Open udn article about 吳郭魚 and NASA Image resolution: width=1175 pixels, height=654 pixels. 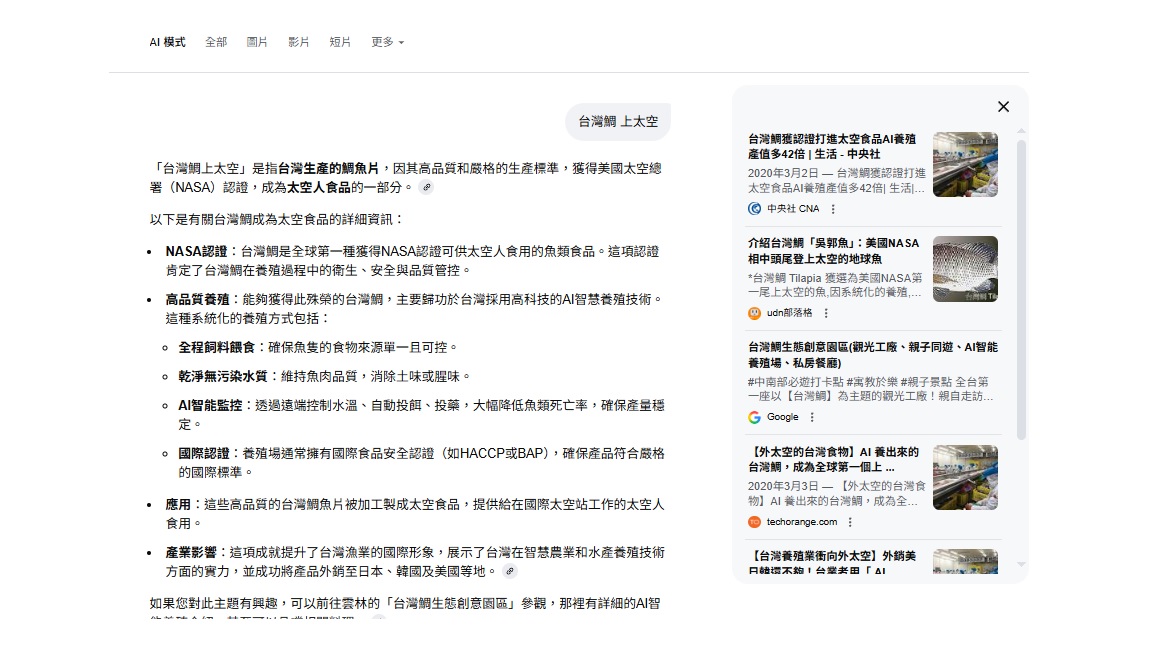click(x=832, y=251)
